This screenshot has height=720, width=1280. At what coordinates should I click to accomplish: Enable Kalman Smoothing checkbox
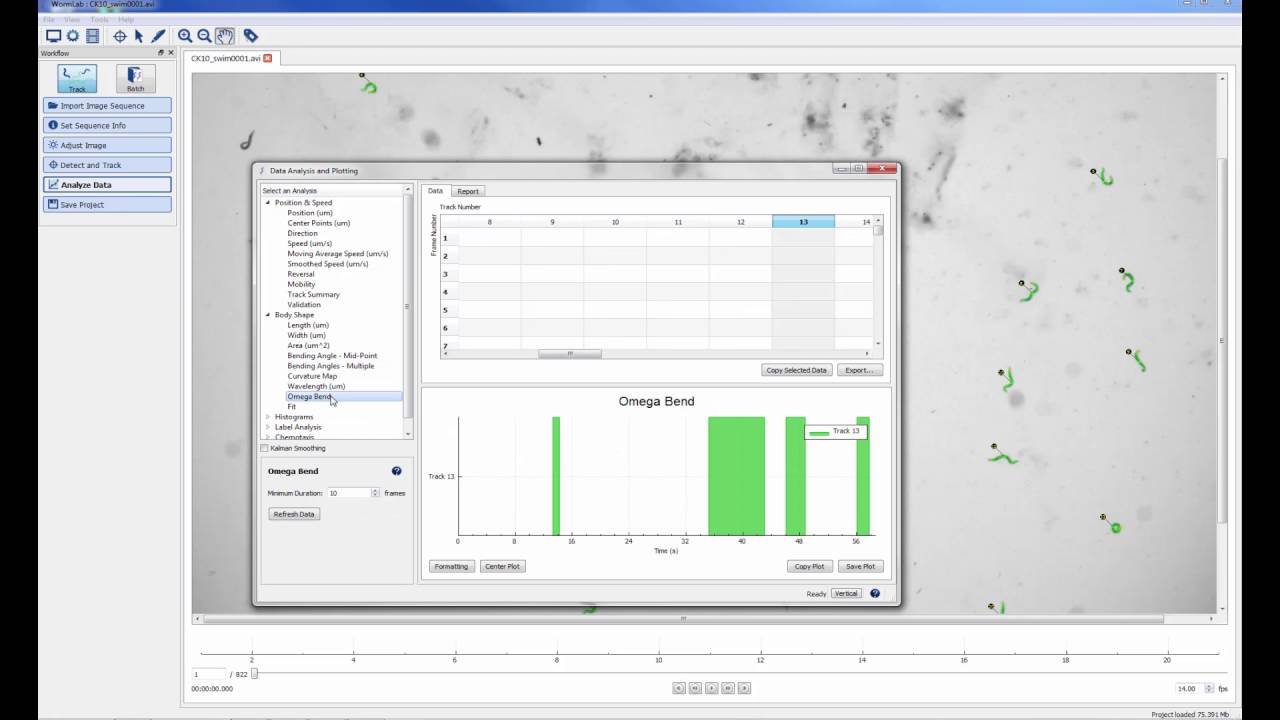click(264, 448)
